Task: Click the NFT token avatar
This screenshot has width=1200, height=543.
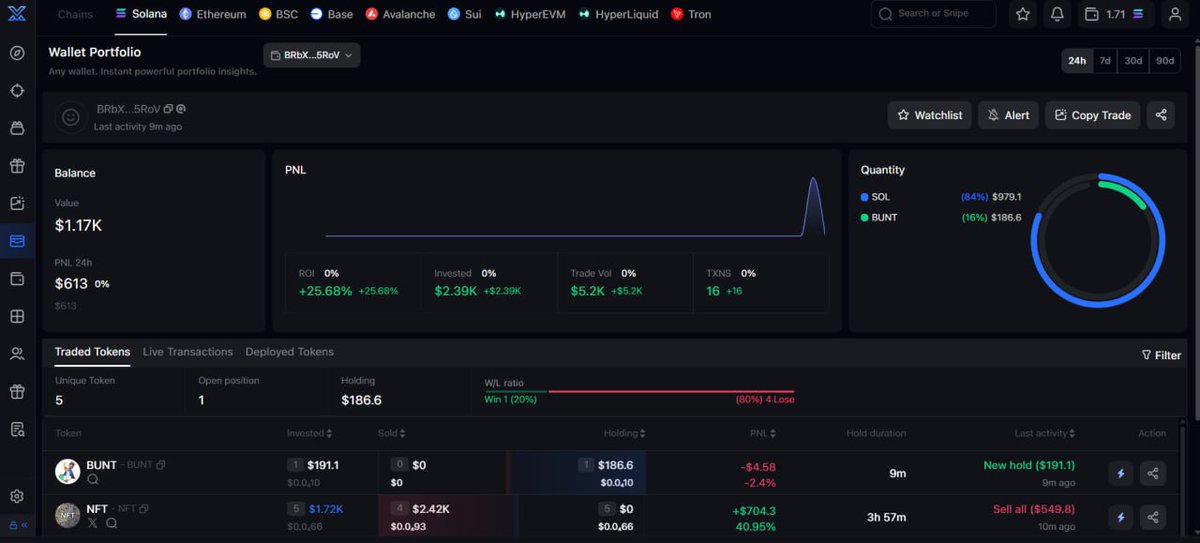Action: point(67,516)
